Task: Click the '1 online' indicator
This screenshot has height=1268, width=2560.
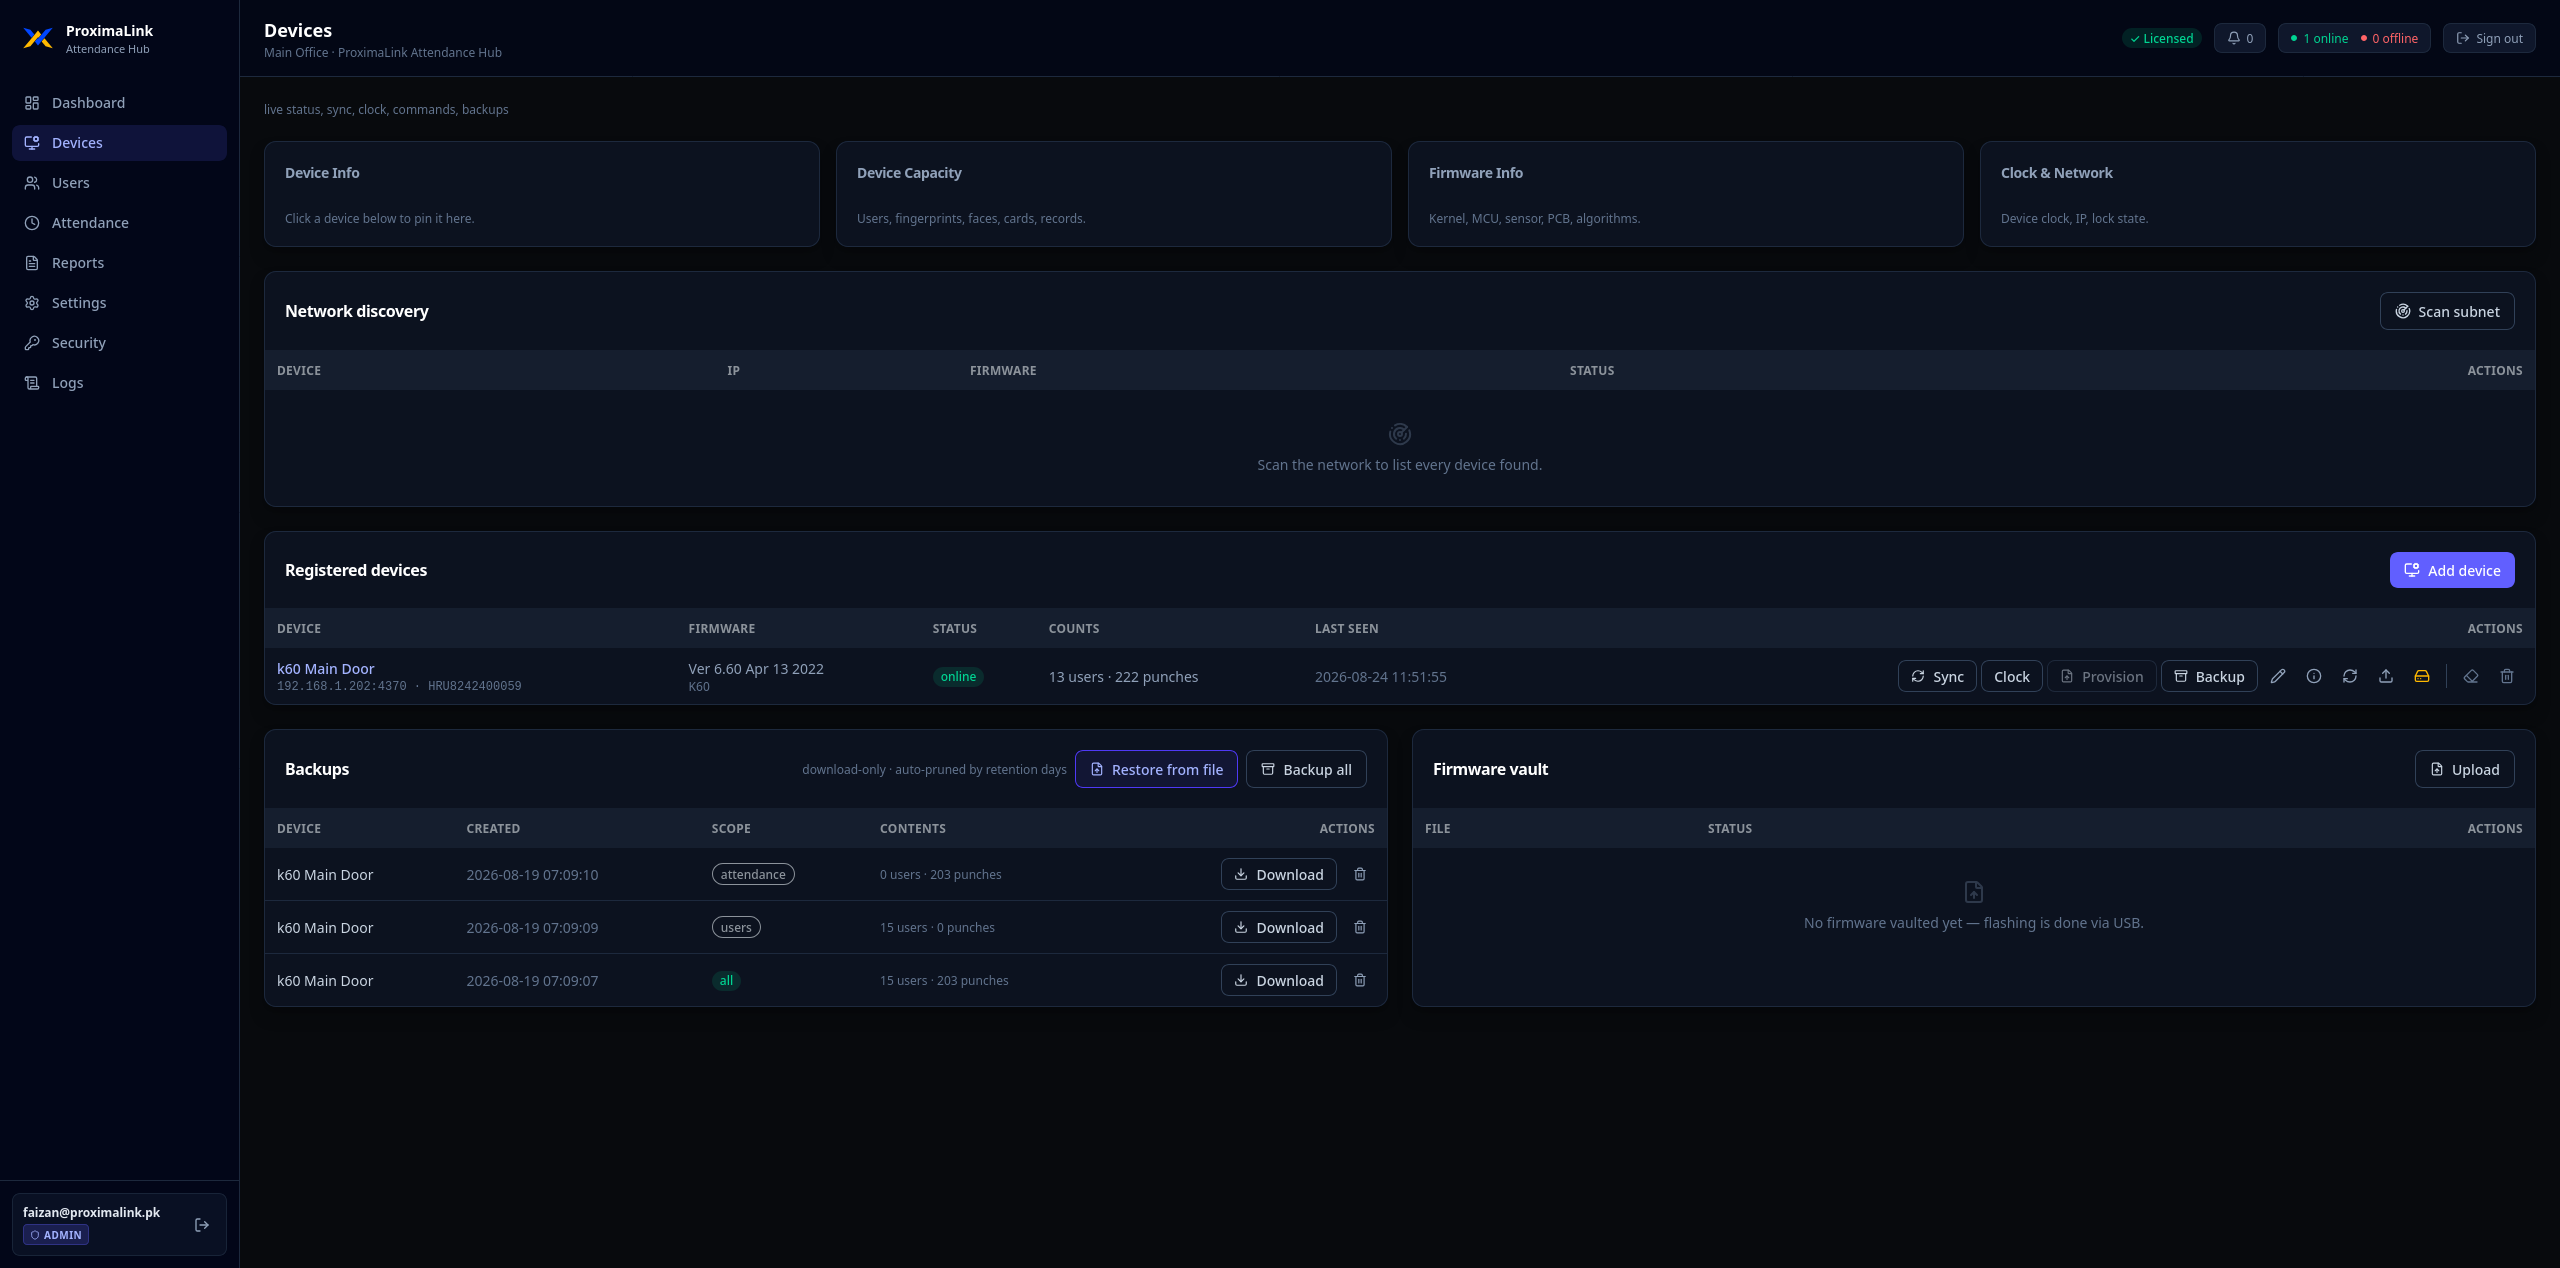Action: click(x=2319, y=38)
